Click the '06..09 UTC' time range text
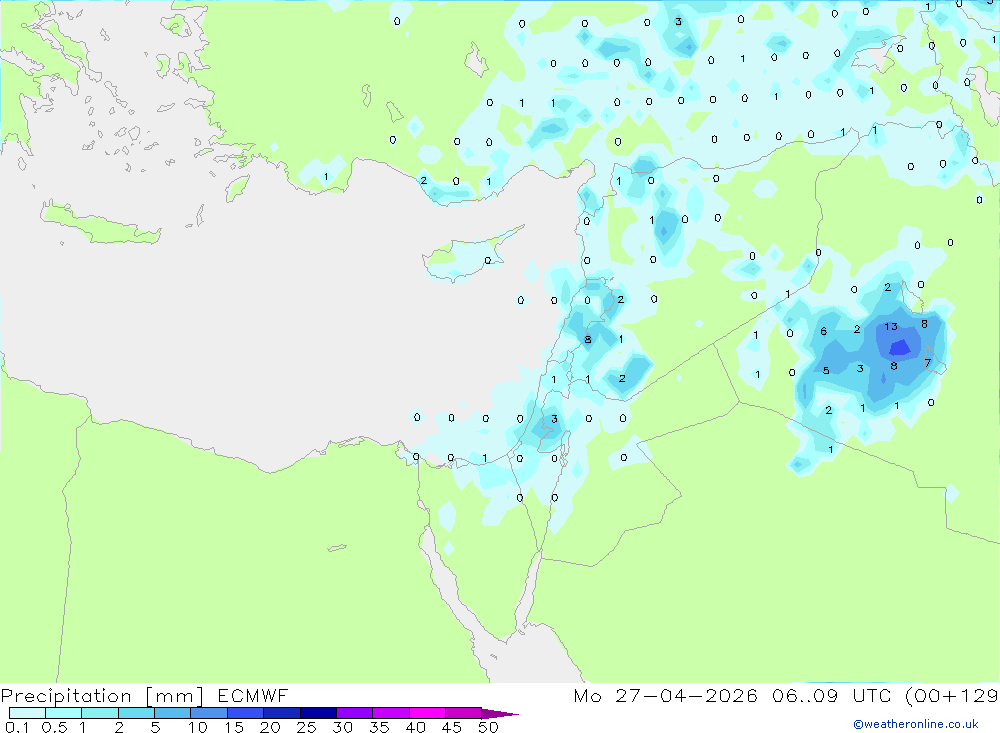 832,695
